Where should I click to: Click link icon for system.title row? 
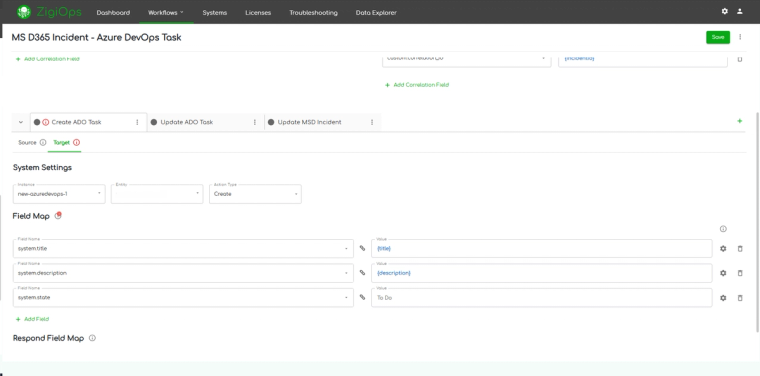pyautogui.click(x=362, y=248)
